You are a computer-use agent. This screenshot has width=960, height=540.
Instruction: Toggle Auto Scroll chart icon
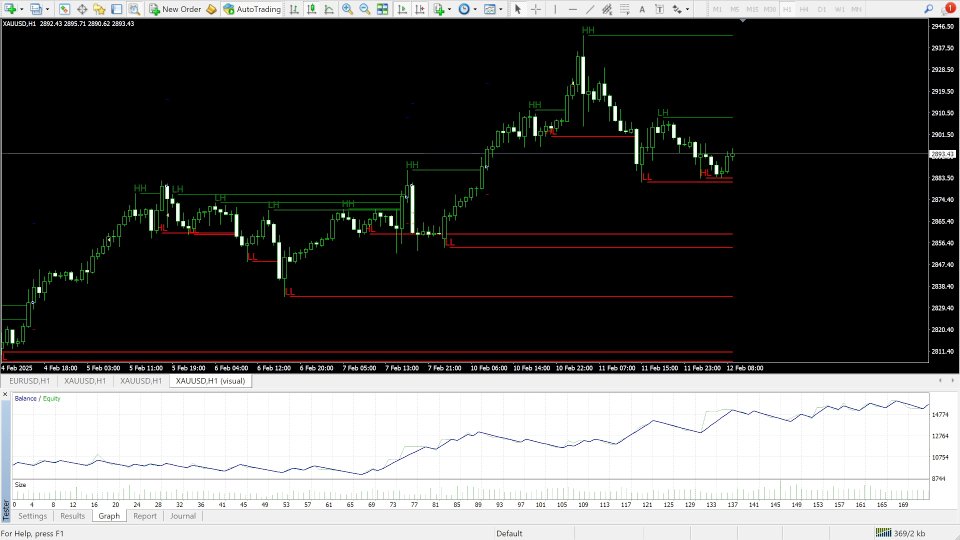tap(402, 9)
